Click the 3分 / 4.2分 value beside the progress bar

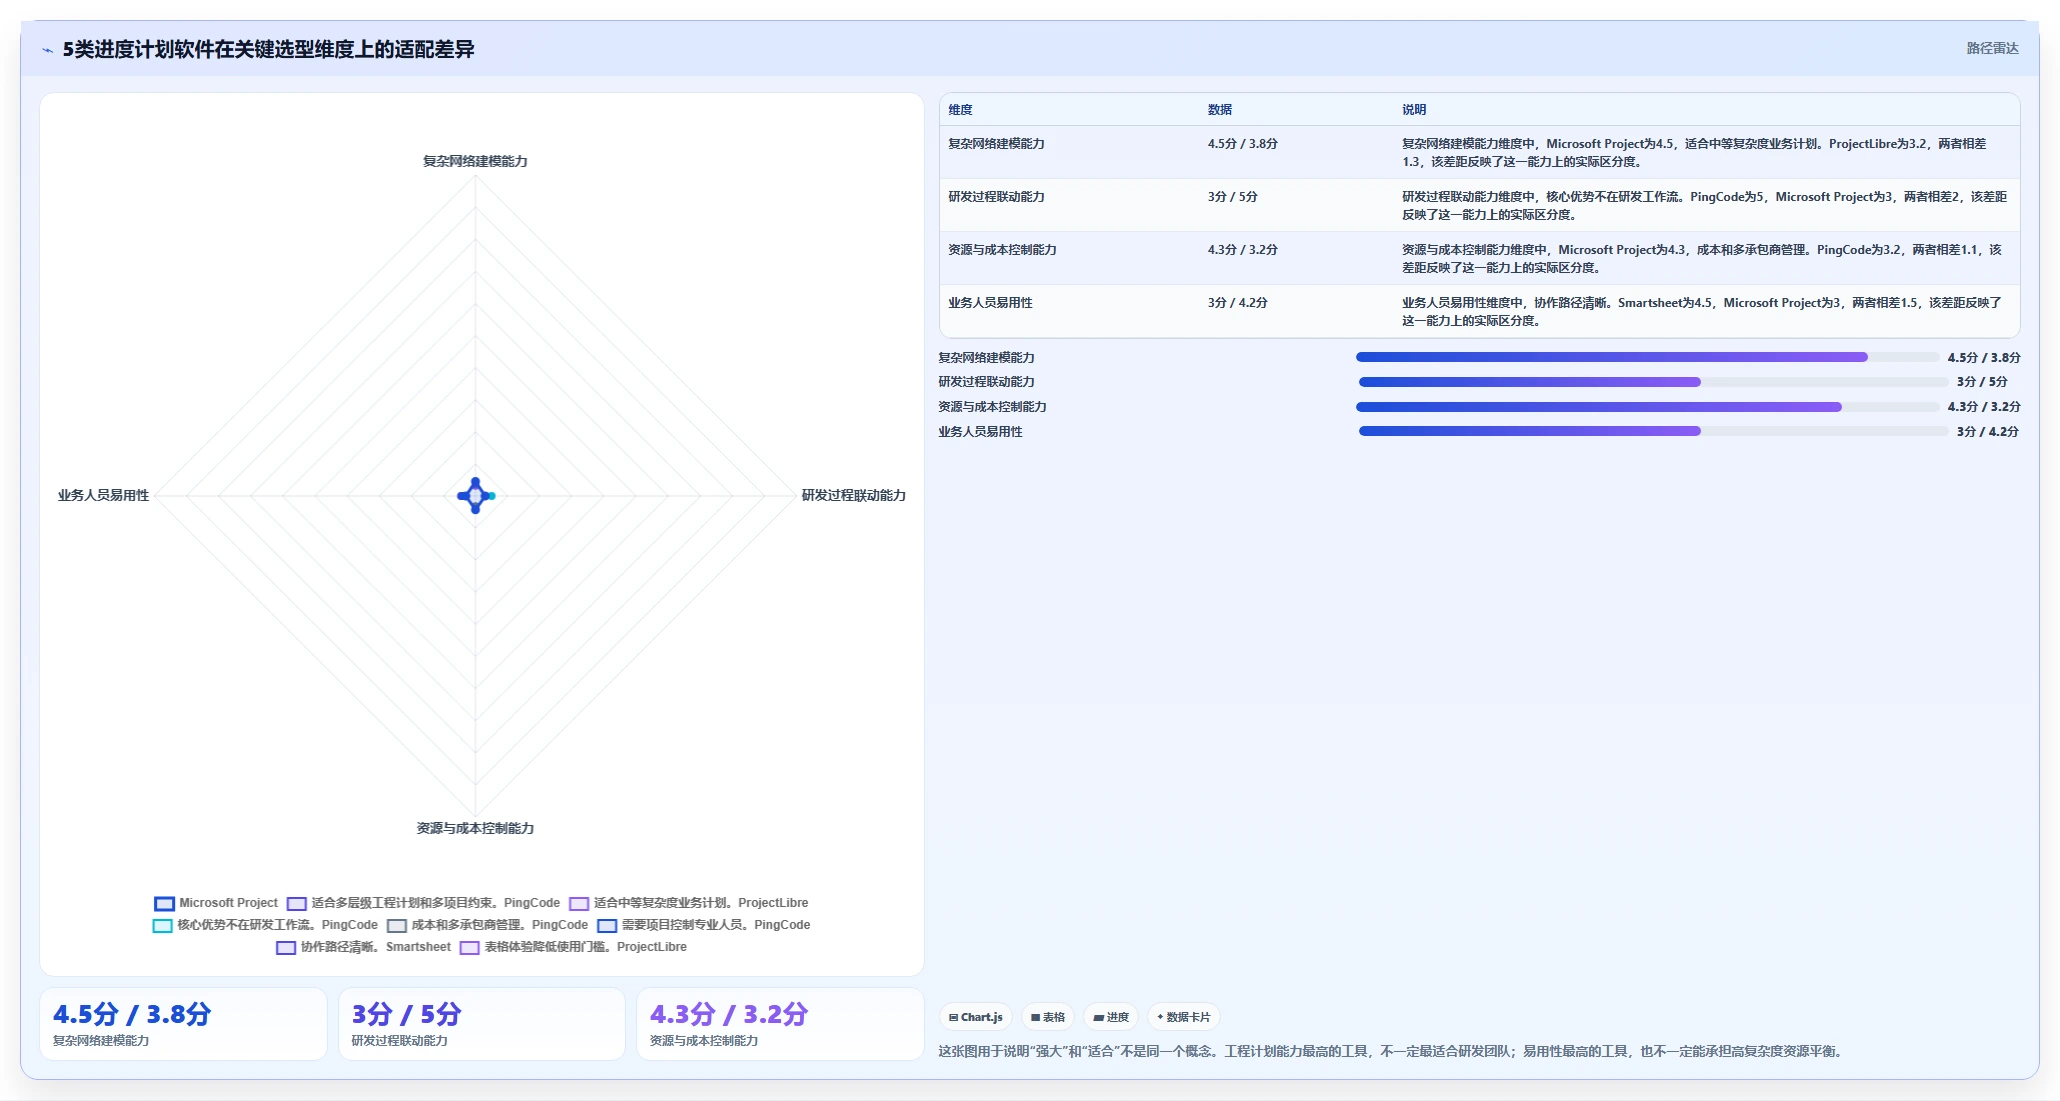point(1987,432)
